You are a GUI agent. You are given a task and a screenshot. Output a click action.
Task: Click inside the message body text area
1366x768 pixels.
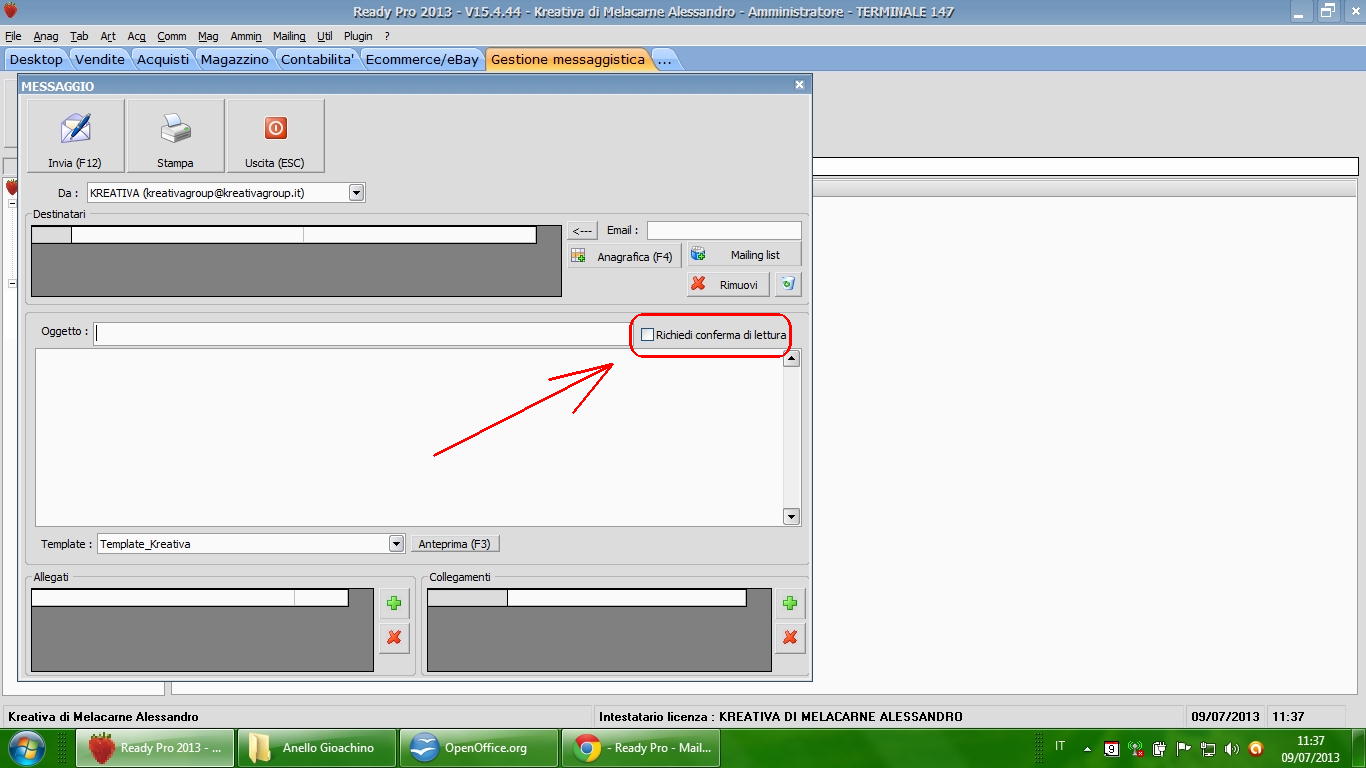408,437
